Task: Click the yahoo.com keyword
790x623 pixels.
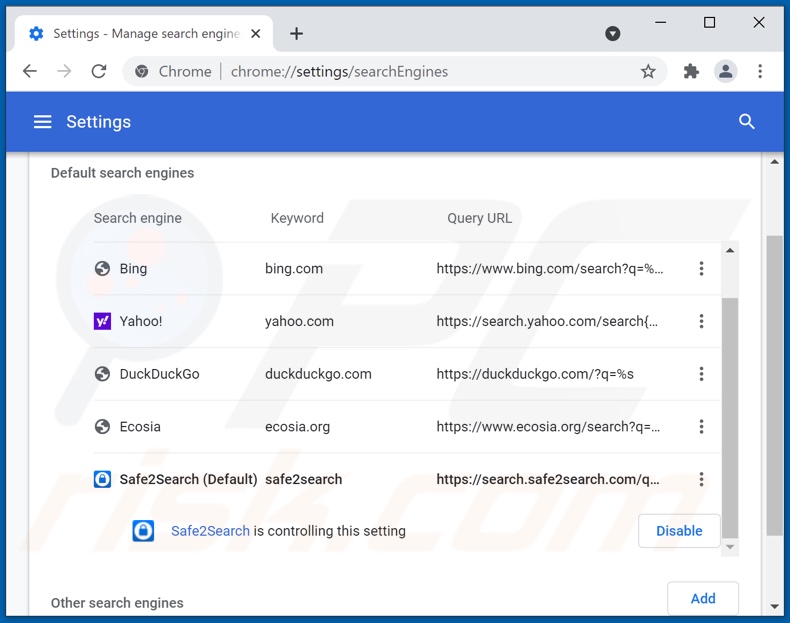Action: pyautogui.click(x=299, y=321)
